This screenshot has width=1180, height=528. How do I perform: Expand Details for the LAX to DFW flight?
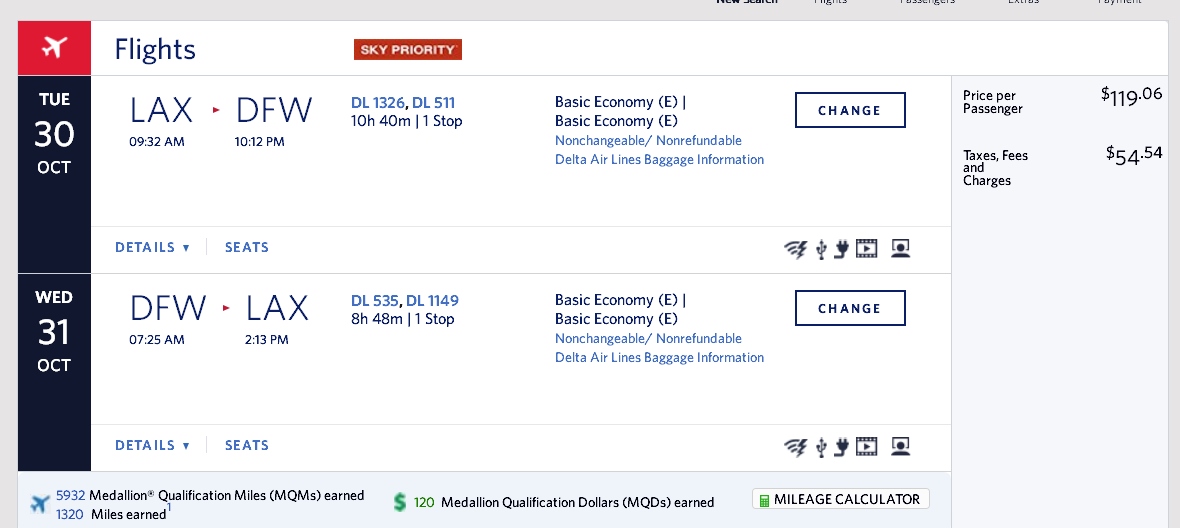pyautogui.click(x=152, y=248)
